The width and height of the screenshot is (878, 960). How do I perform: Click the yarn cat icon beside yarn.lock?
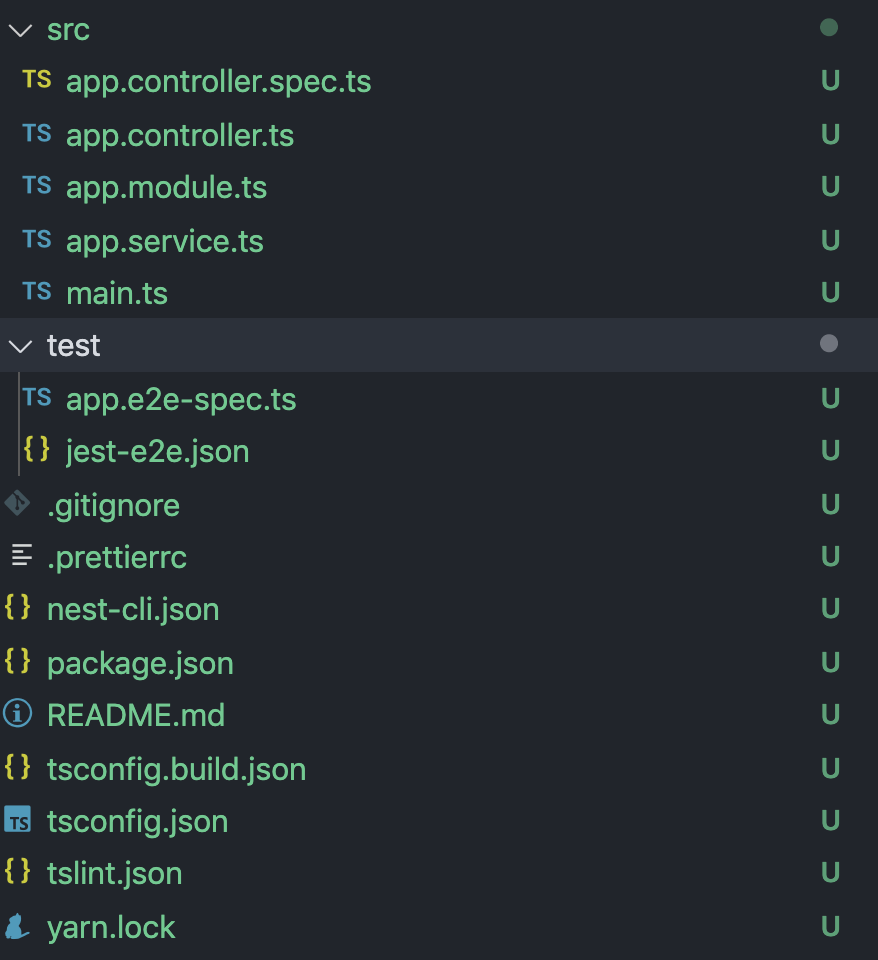[x=17, y=927]
